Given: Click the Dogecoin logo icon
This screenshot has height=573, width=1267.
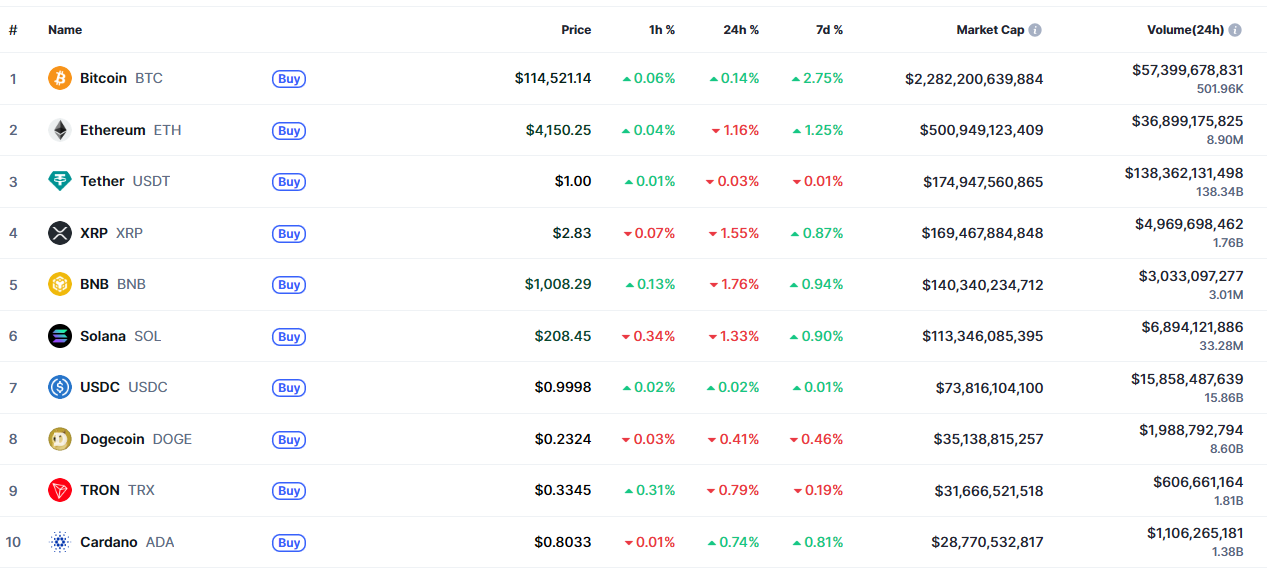Looking at the screenshot, I should 60,439.
